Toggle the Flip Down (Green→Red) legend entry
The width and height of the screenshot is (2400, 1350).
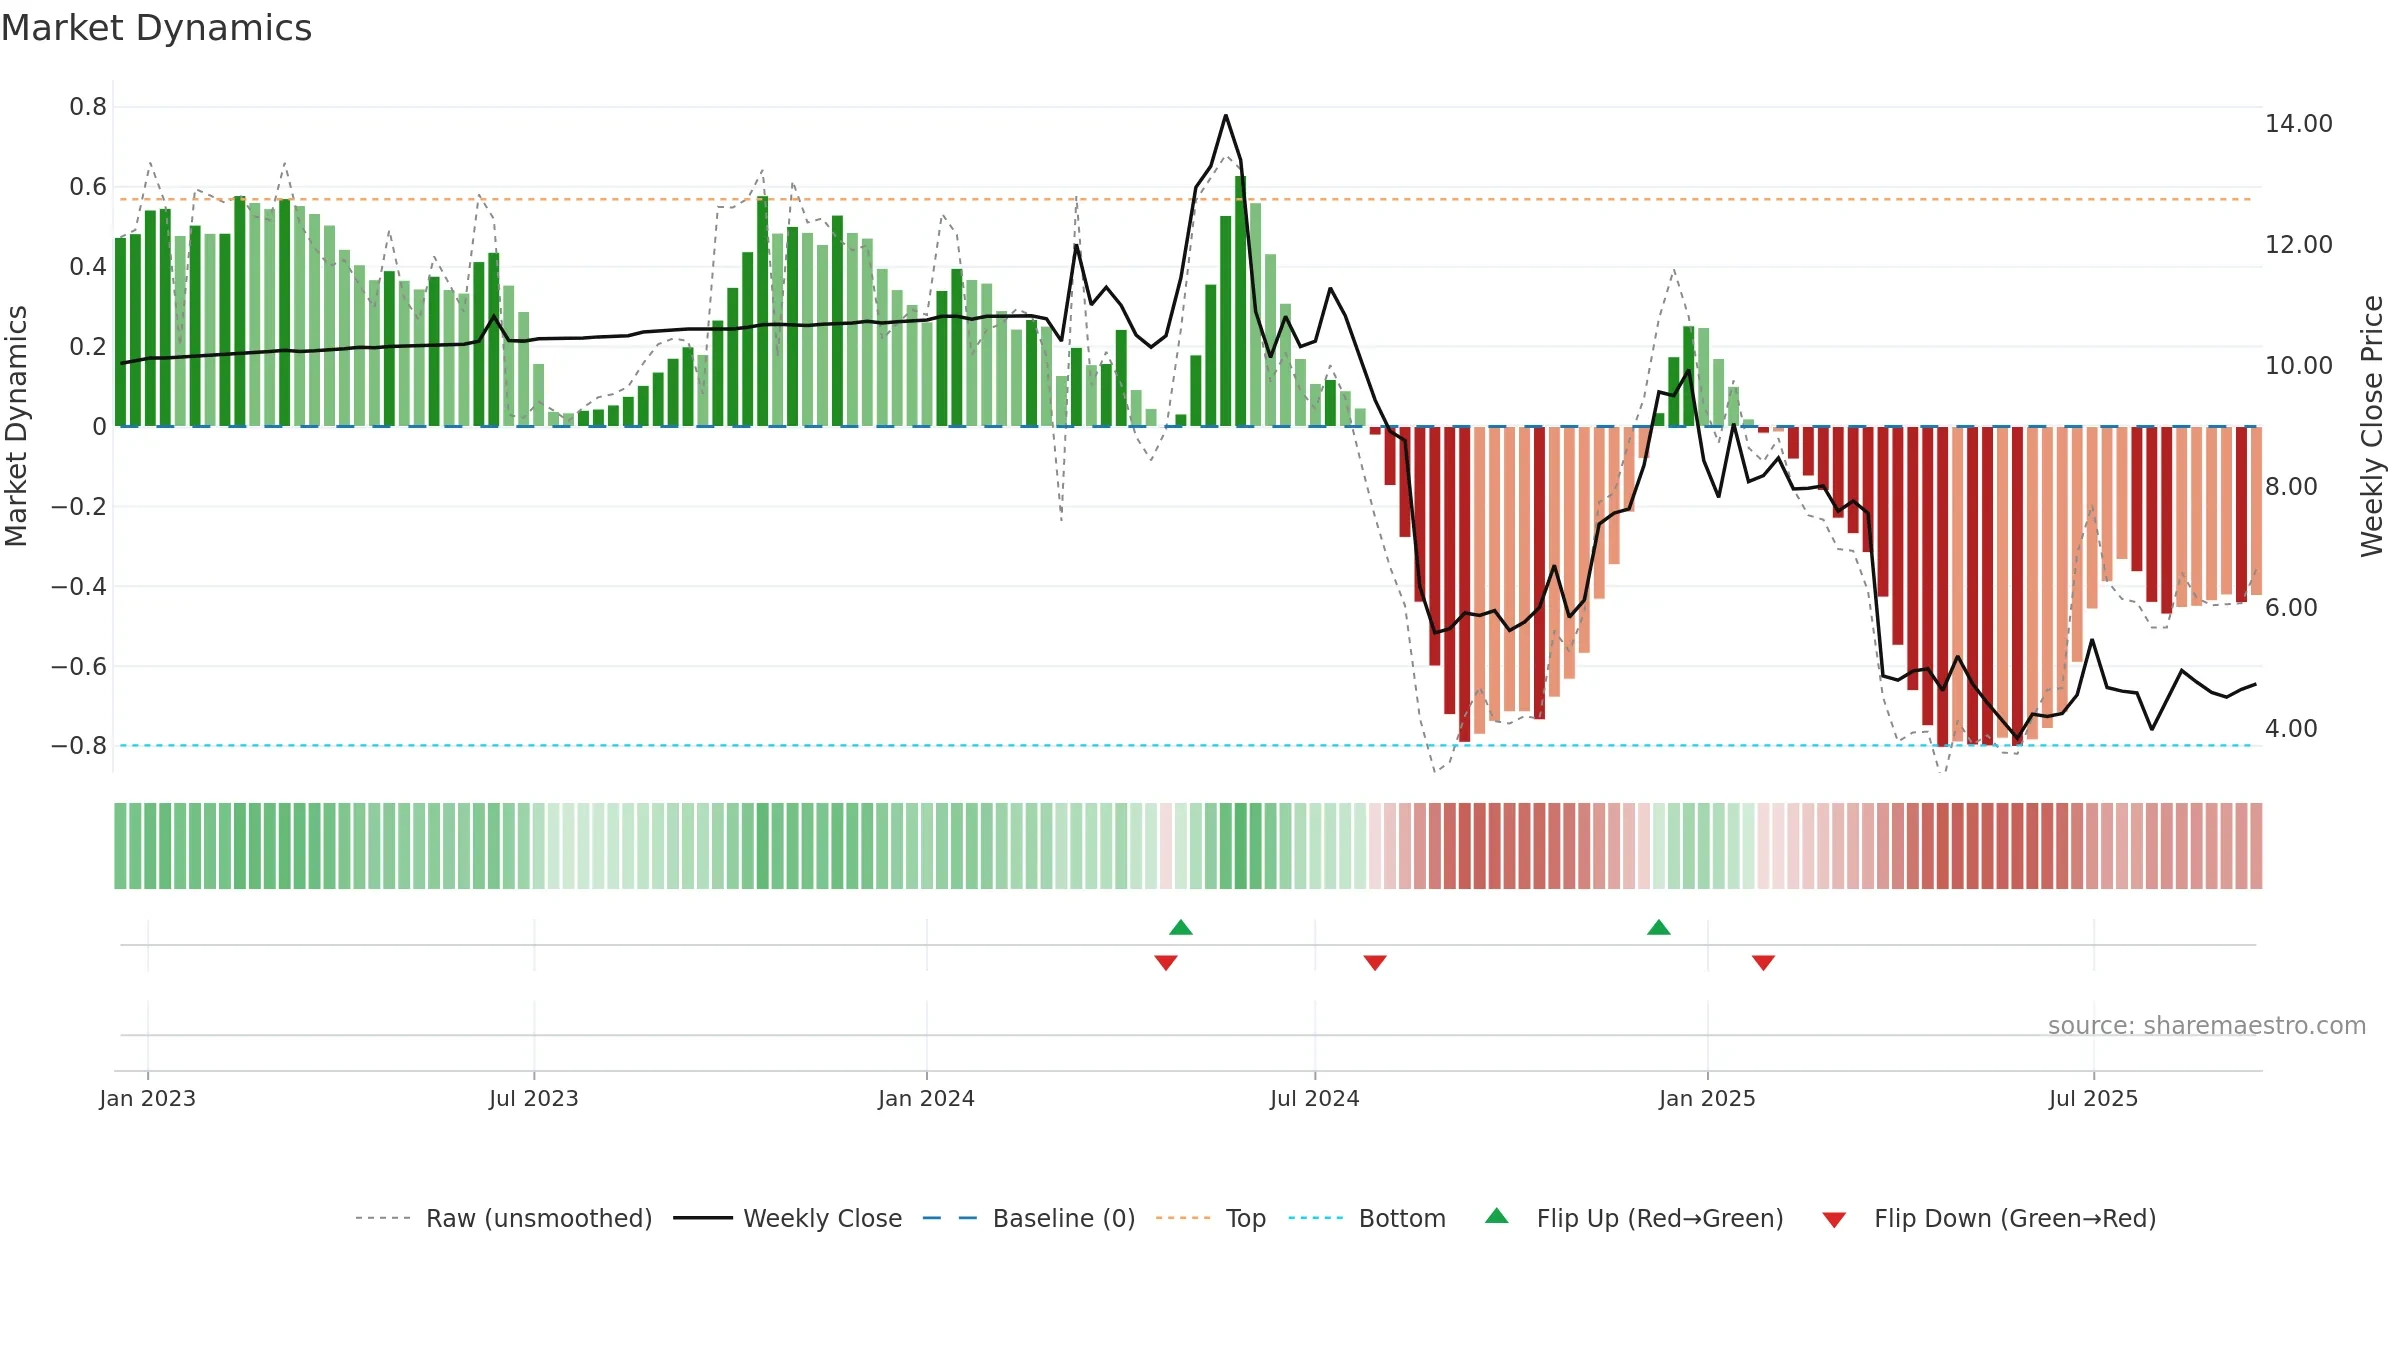tap(1989, 1218)
